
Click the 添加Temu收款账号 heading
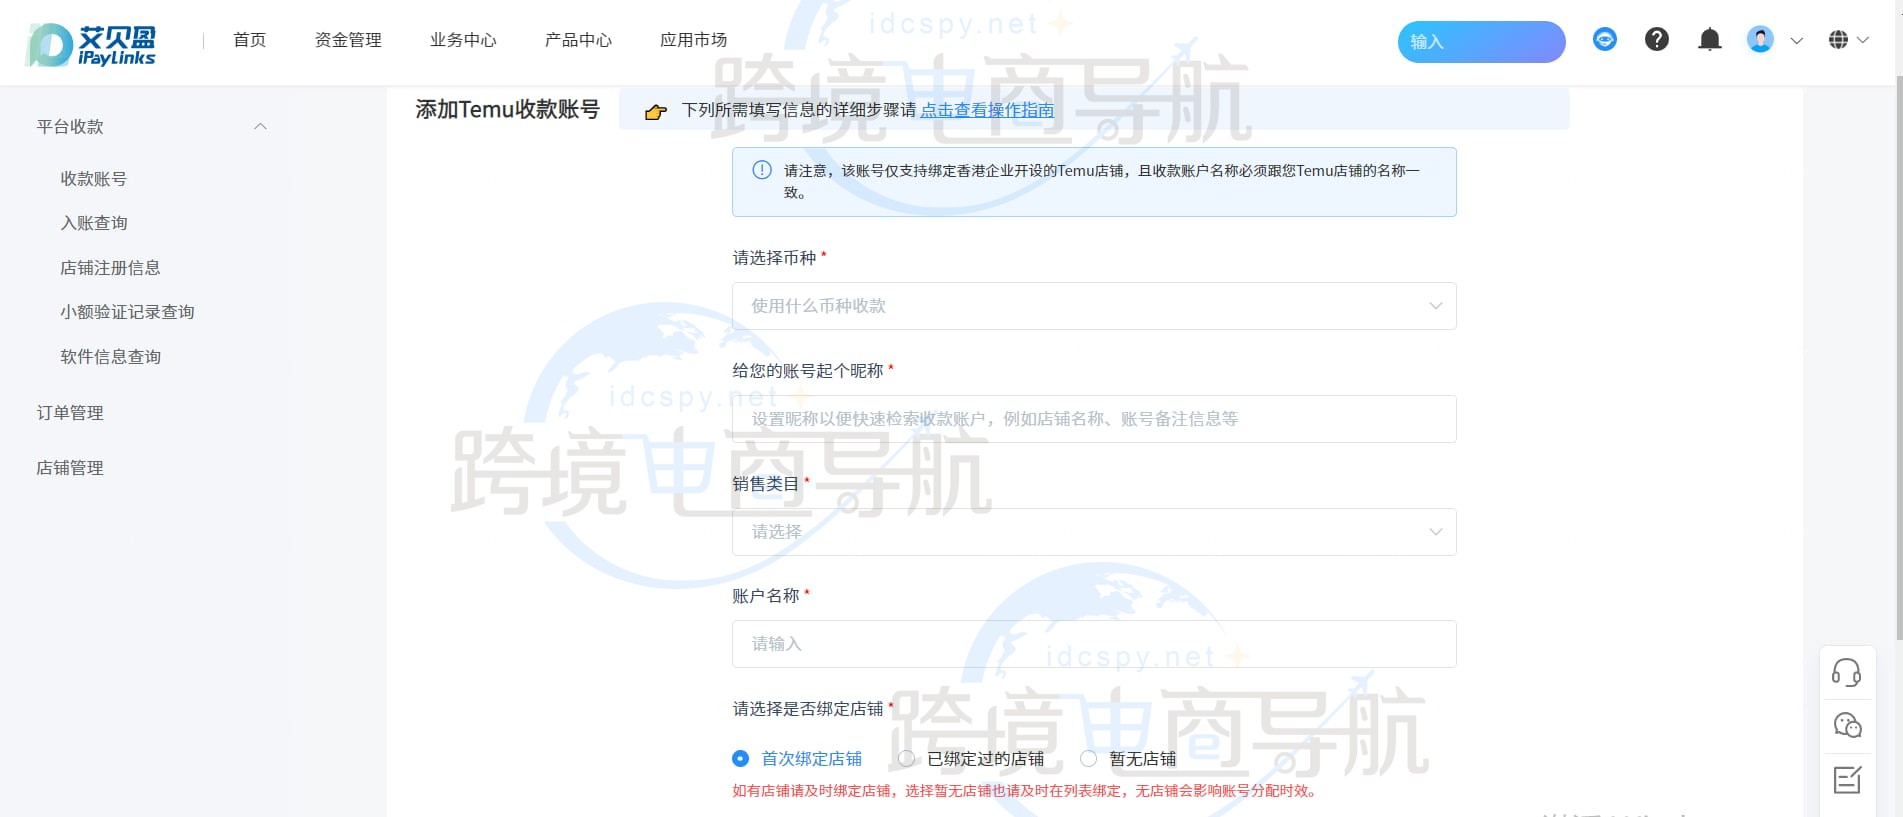(x=507, y=110)
